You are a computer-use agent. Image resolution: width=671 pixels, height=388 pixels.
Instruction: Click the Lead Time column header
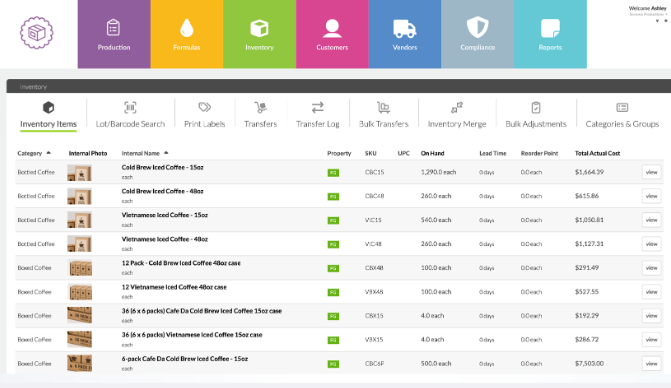tap(493, 153)
